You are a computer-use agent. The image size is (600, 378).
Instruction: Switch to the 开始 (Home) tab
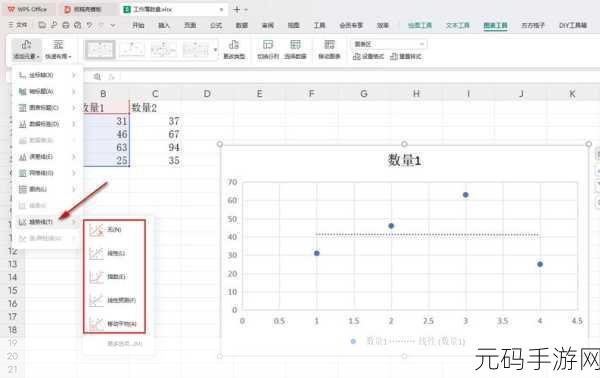tap(138, 25)
